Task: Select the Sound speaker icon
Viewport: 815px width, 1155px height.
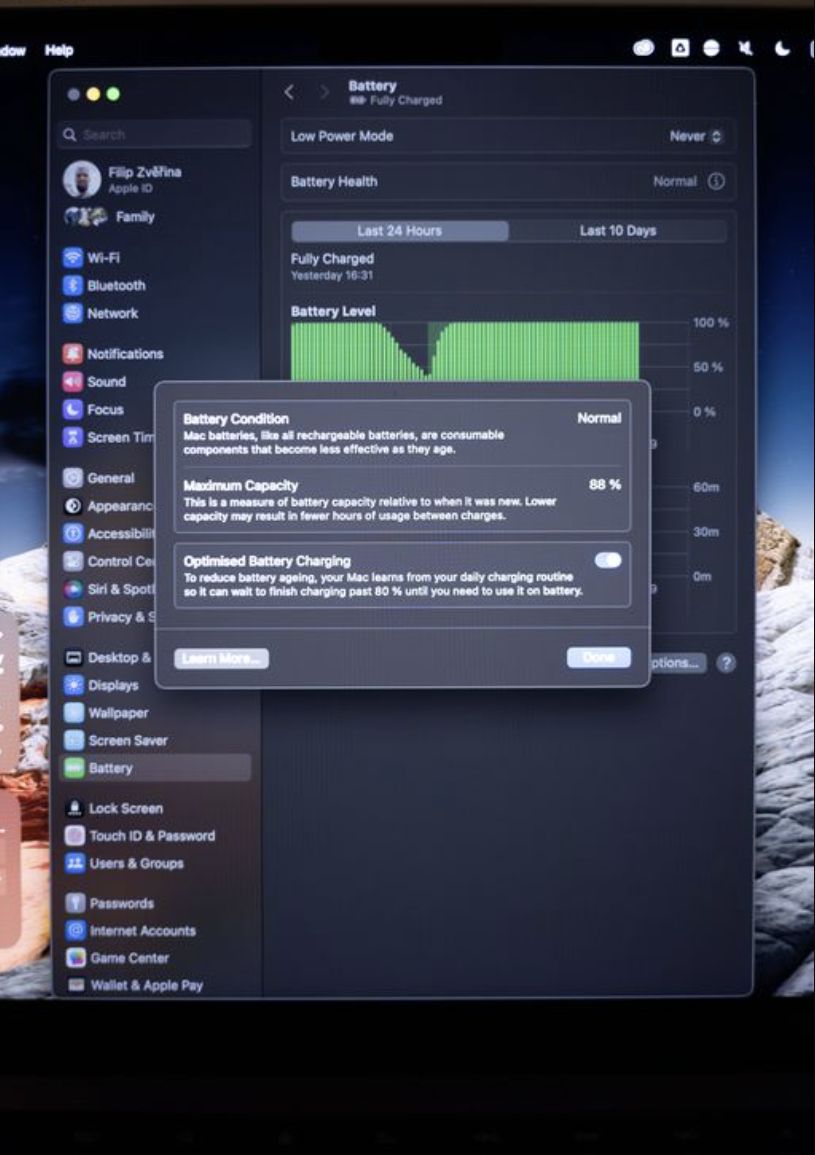Action: 72,382
